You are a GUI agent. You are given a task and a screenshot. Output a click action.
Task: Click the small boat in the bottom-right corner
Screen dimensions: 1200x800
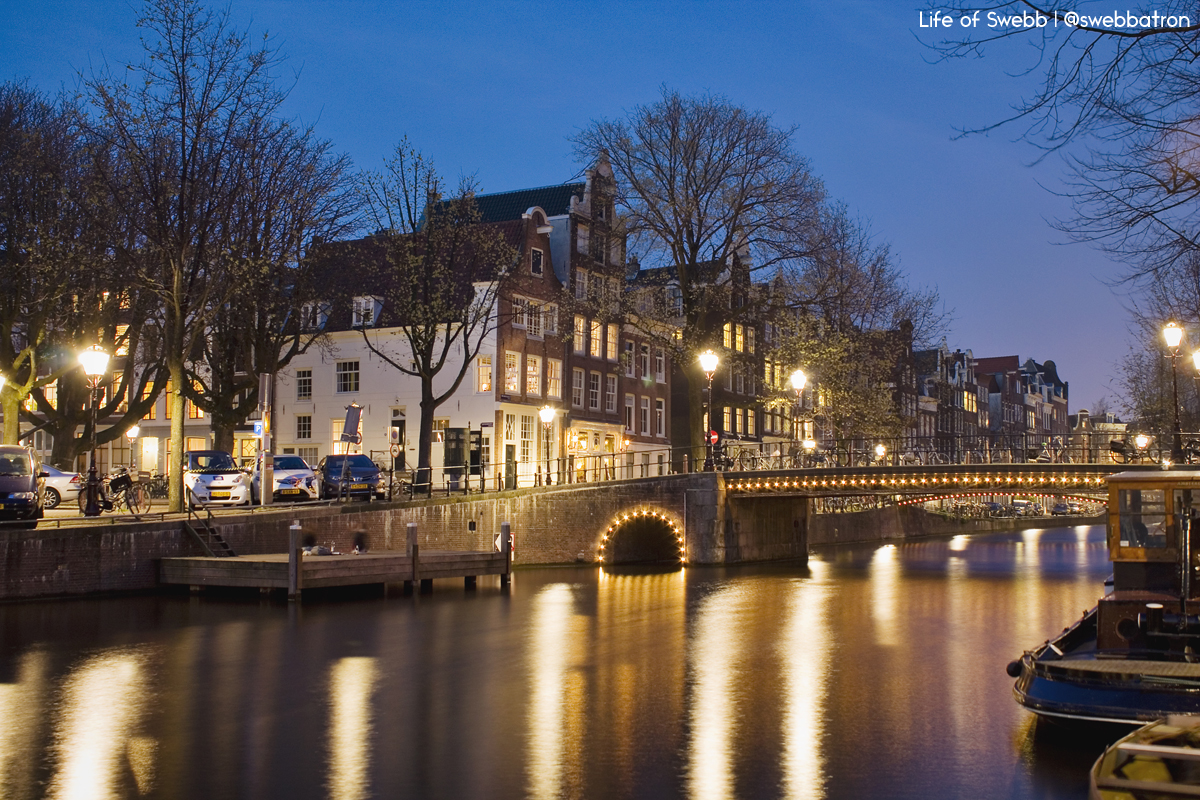pos(1150,760)
